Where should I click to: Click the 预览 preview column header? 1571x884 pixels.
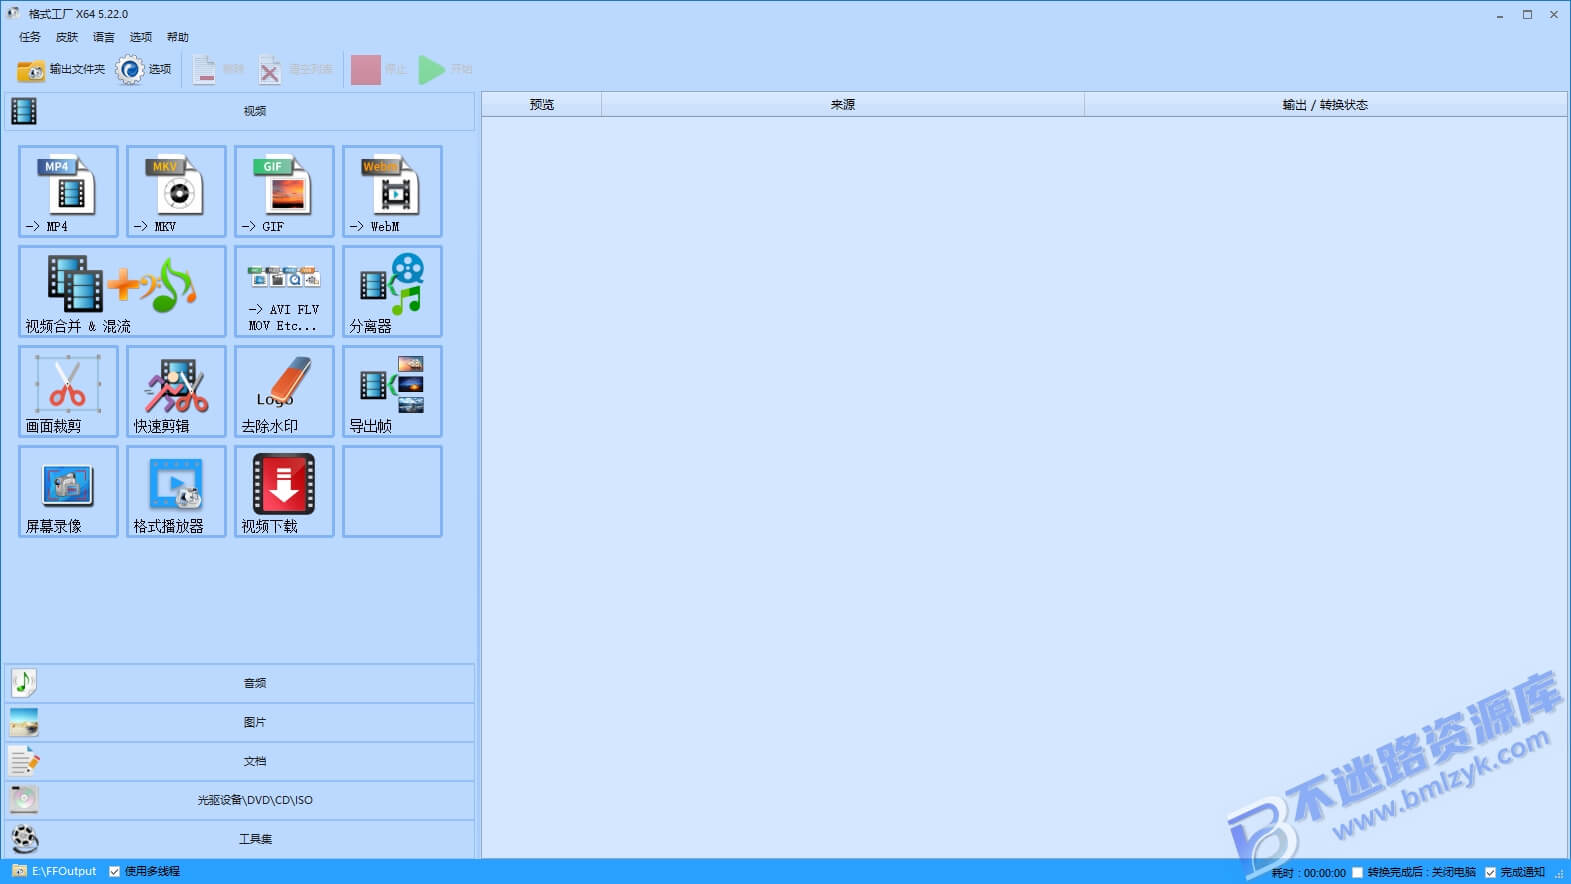point(542,104)
